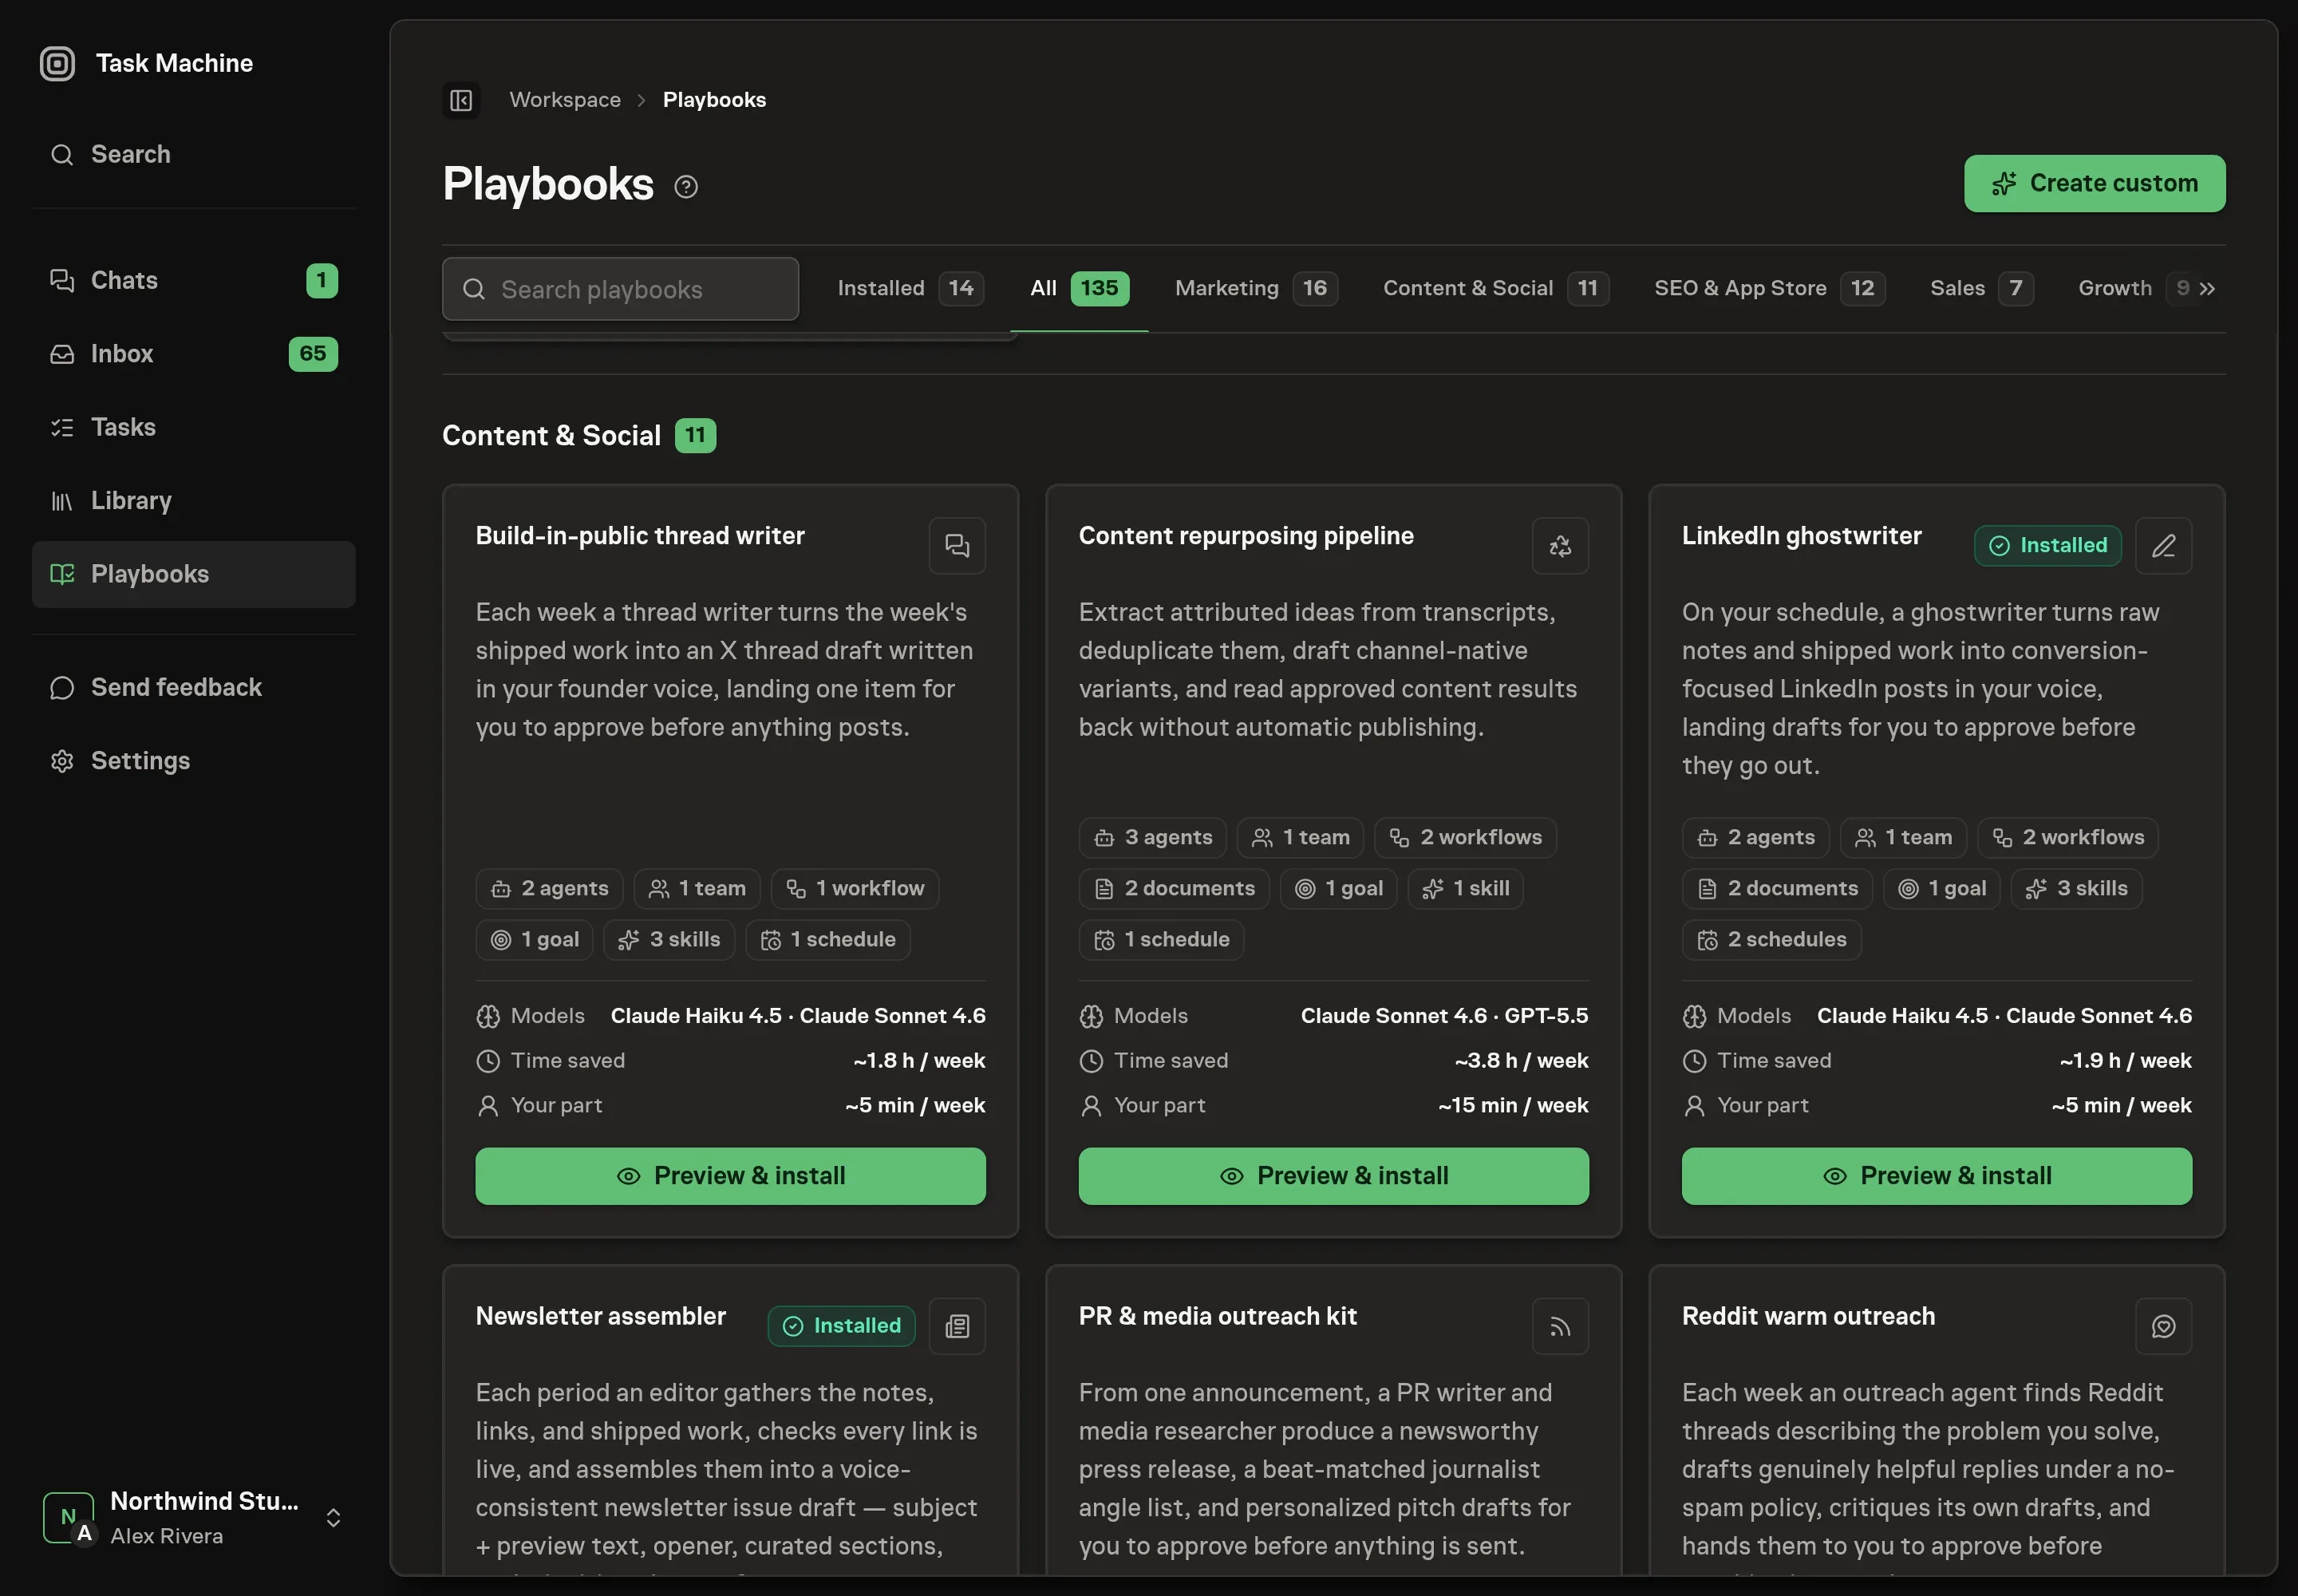
Task: Click the Inbox badge showing 65
Action: (313, 353)
